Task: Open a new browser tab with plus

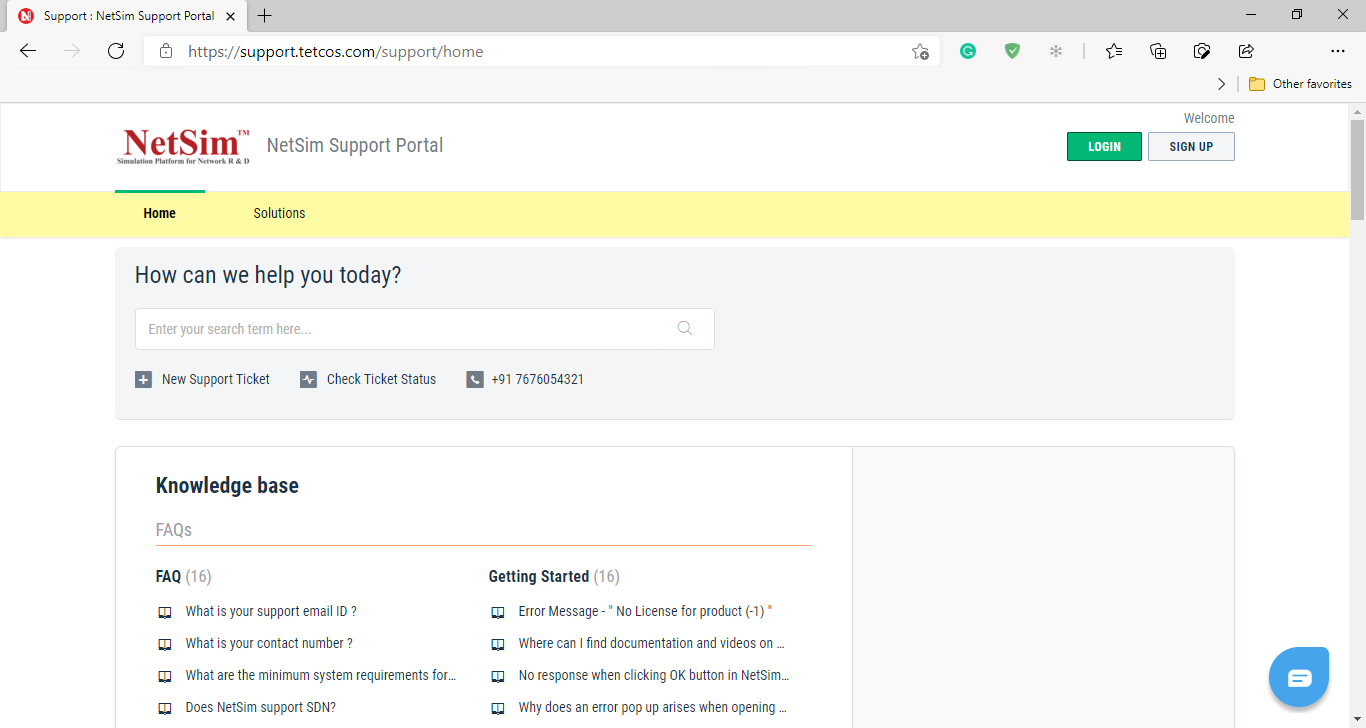Action: pyautogui.click(x=264, y=16)
